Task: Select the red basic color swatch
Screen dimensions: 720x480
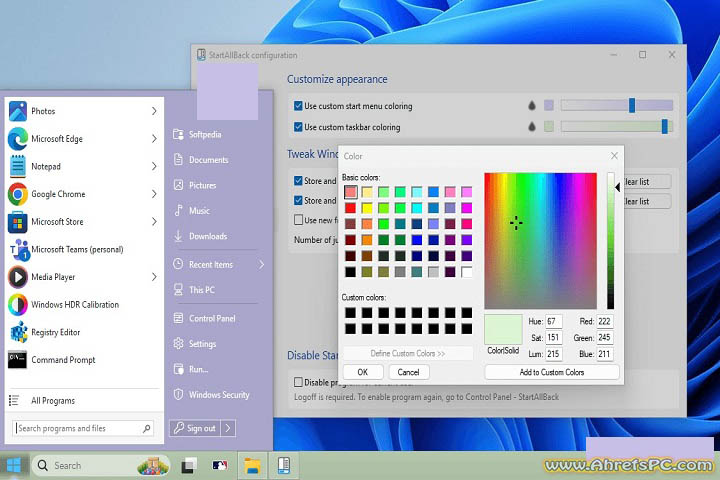Action: tap(350, 208)
